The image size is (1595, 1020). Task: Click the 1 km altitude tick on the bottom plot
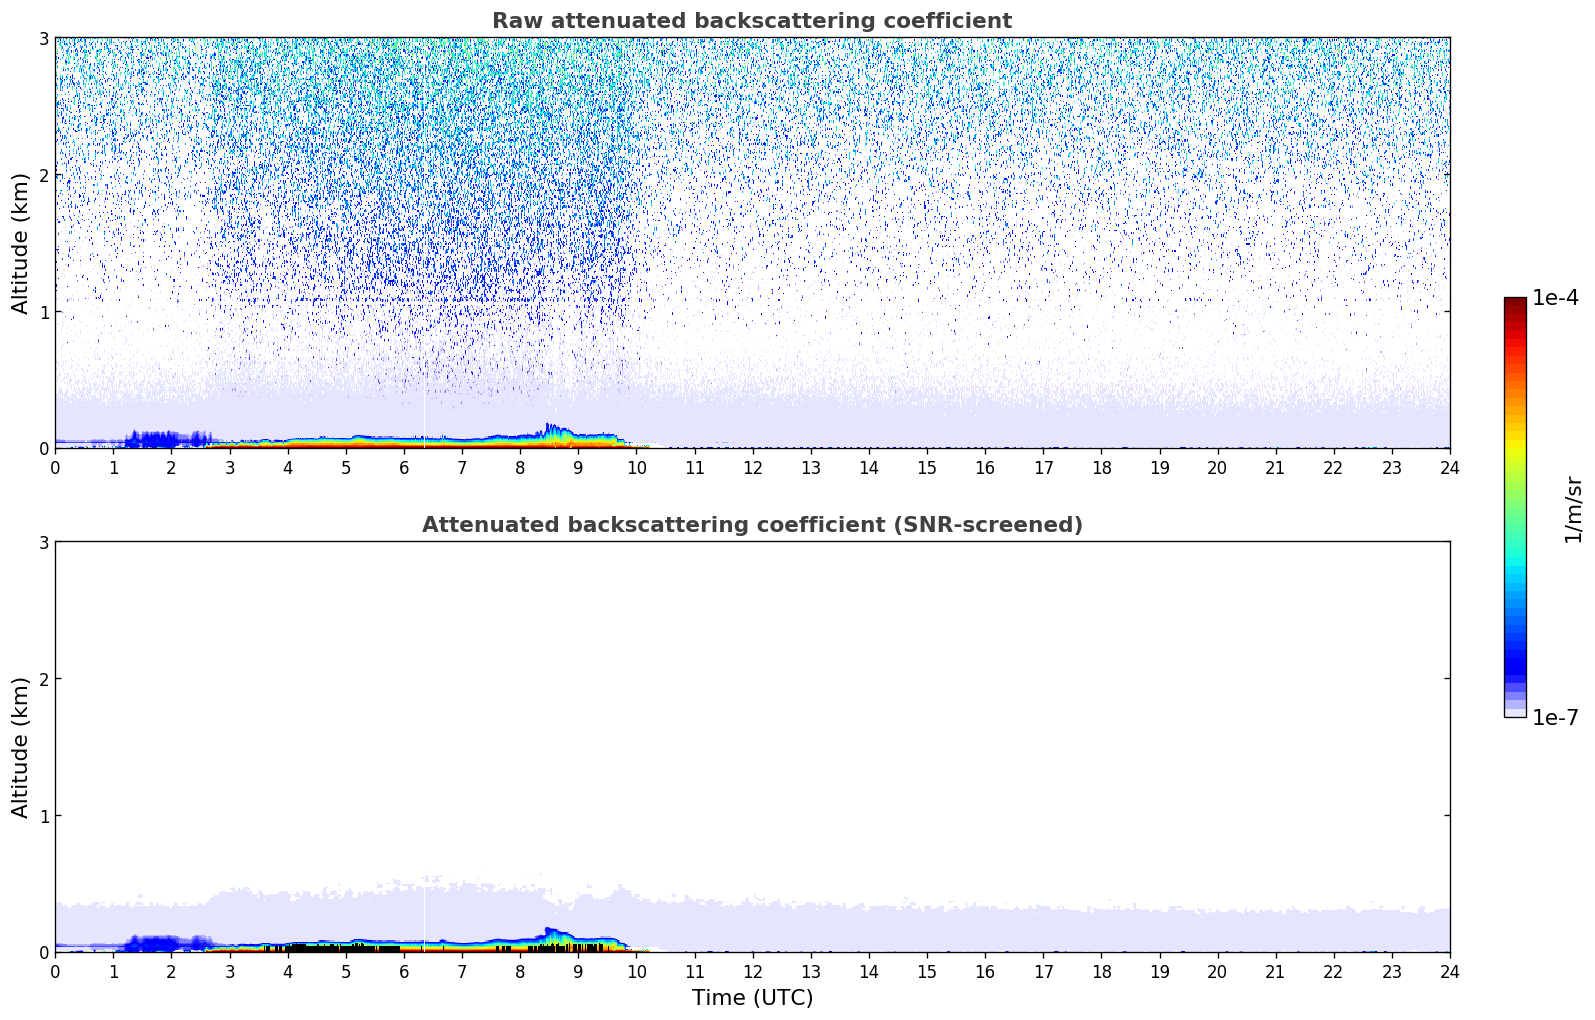(x=42, y=816)
